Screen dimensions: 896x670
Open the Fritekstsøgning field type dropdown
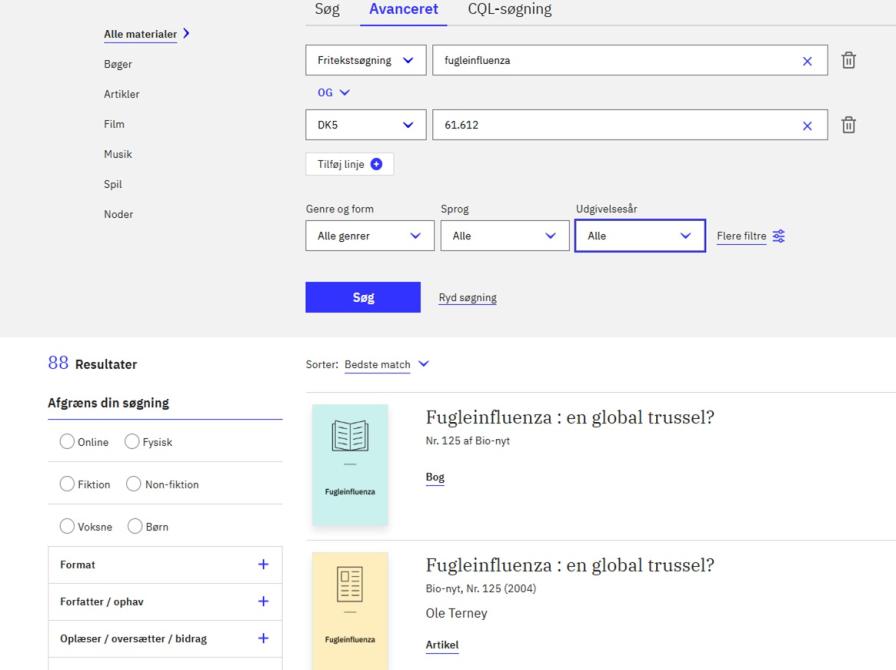(x=365, y=60)
